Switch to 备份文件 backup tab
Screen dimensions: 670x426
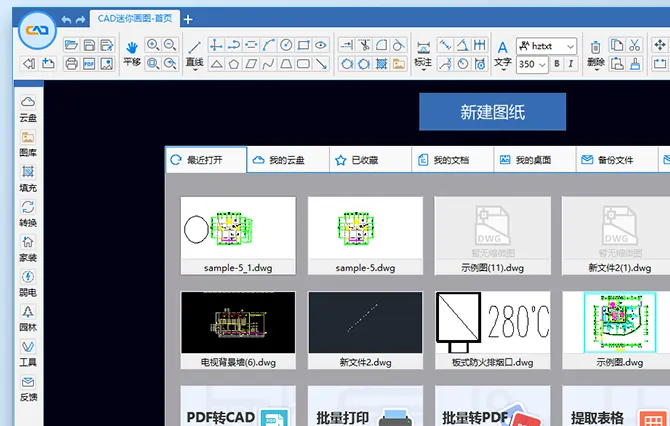(x=616, y=160)
